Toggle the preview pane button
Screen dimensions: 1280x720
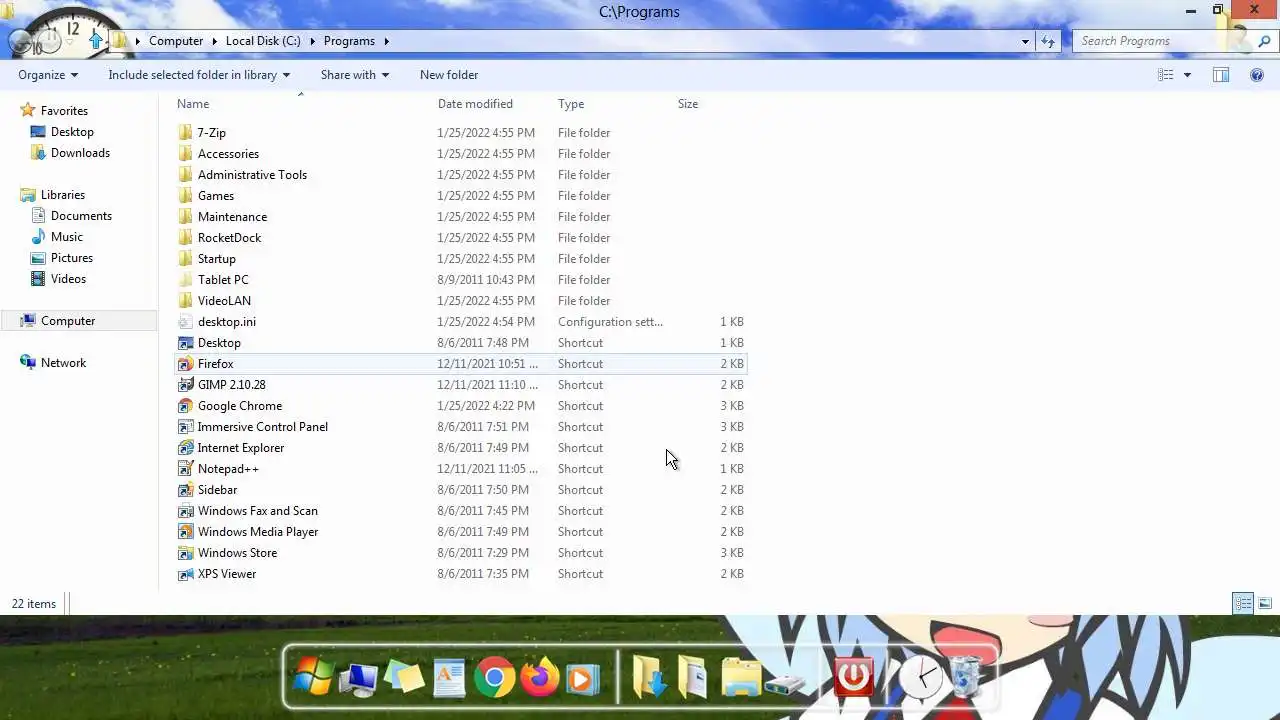(1221, 75)
